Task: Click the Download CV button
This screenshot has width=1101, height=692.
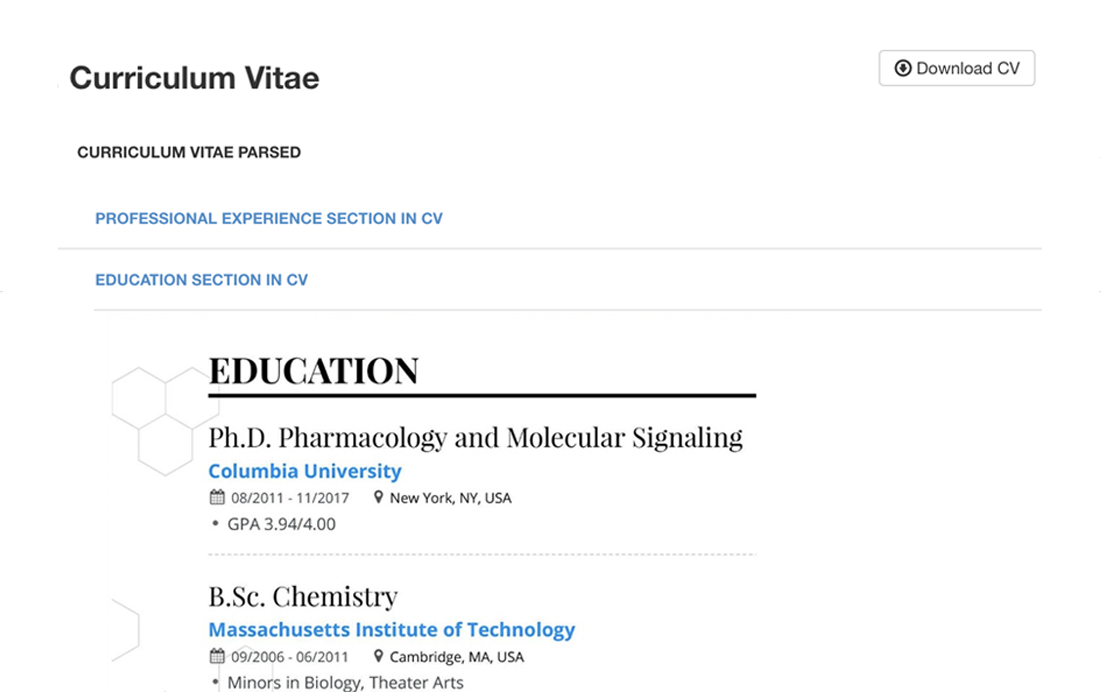Action: tap(956, 68)
